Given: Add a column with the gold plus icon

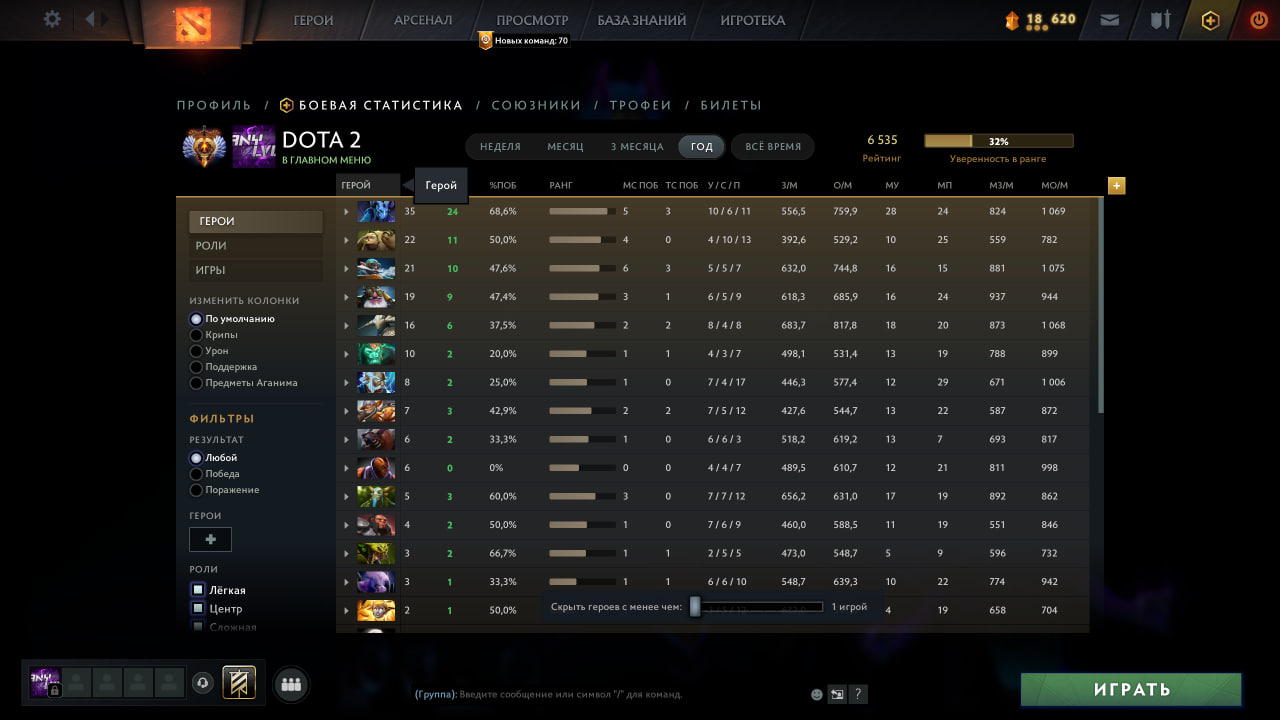Looking at the screenshot, I should coord(1116,185).
